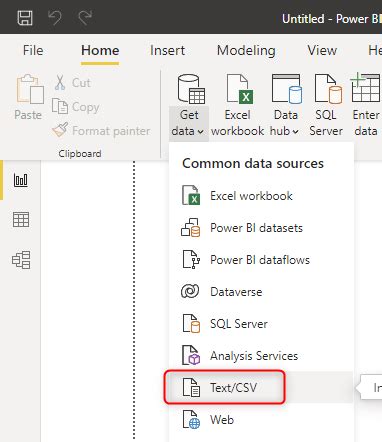The image size is (382, 442).
Task: Switch to the Home ribbon tab
Action: [100, 50]
